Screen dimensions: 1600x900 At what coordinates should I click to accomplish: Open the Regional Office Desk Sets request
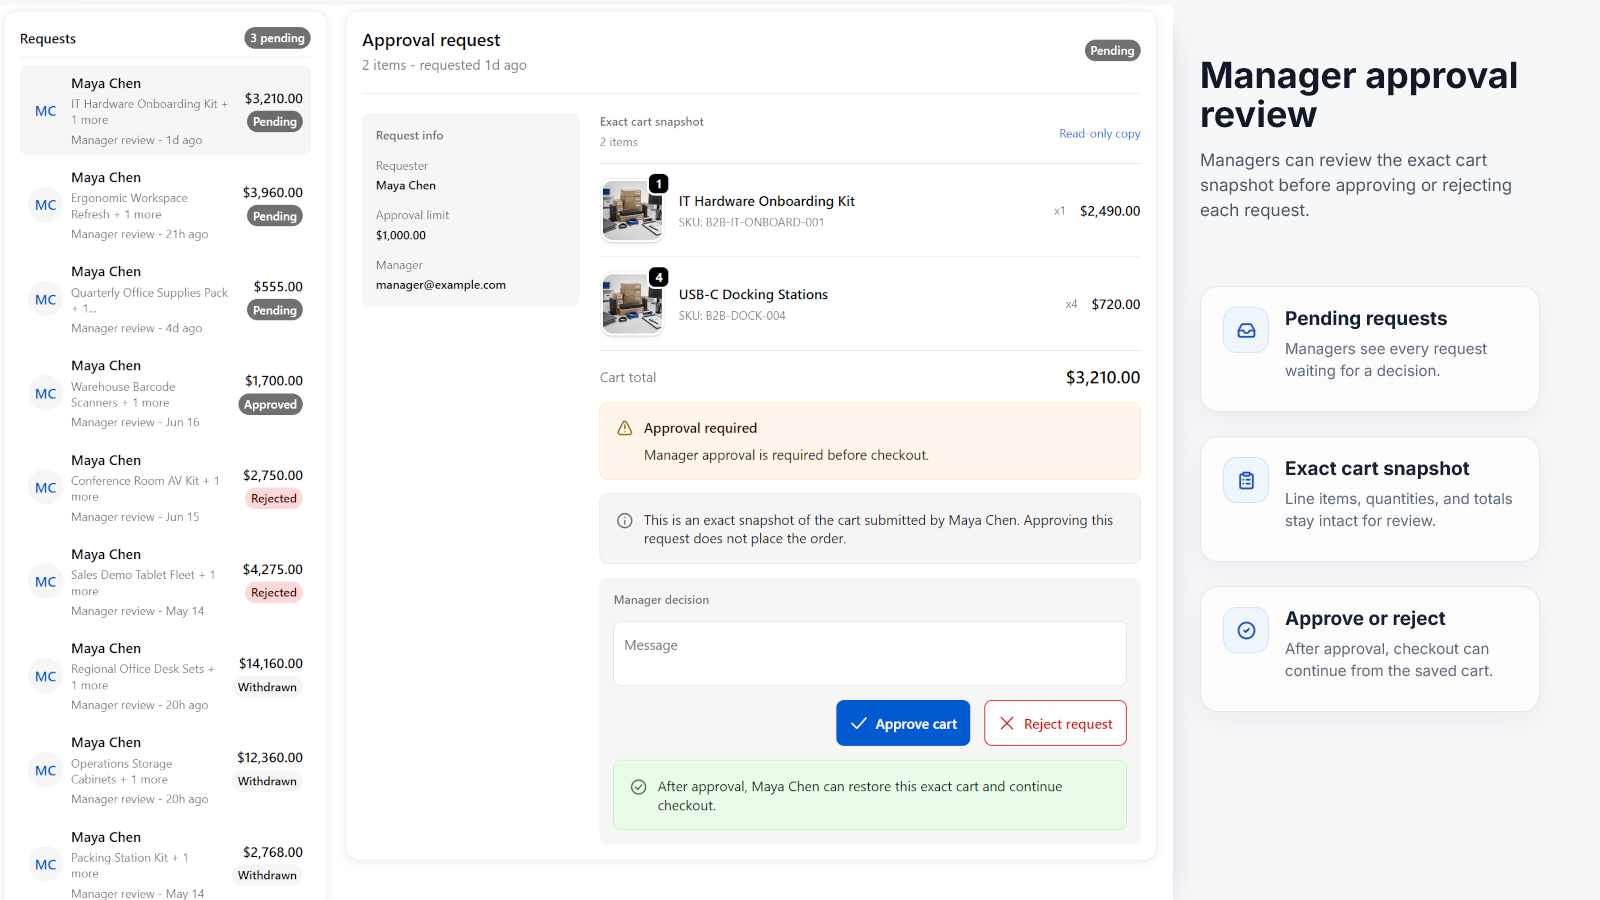[x=165, y=676]
